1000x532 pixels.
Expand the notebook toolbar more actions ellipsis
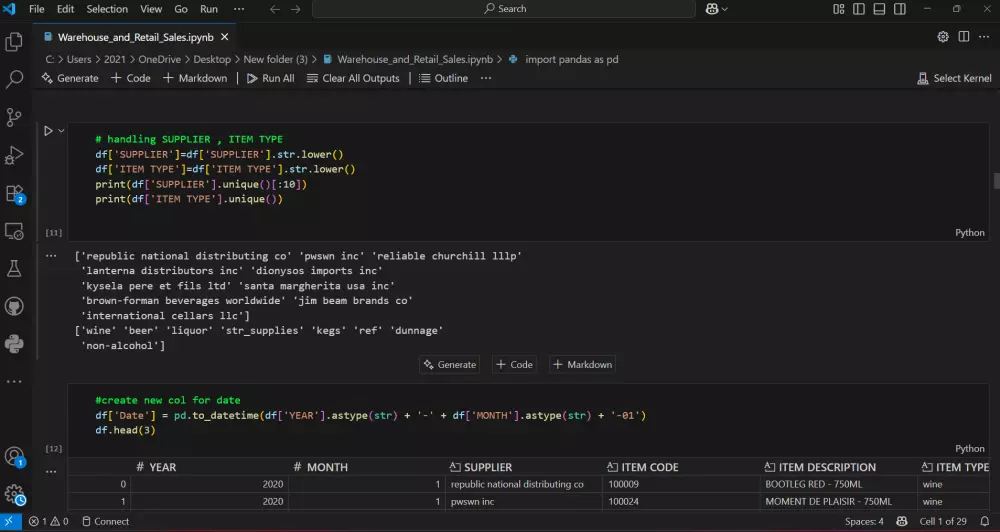486,78
